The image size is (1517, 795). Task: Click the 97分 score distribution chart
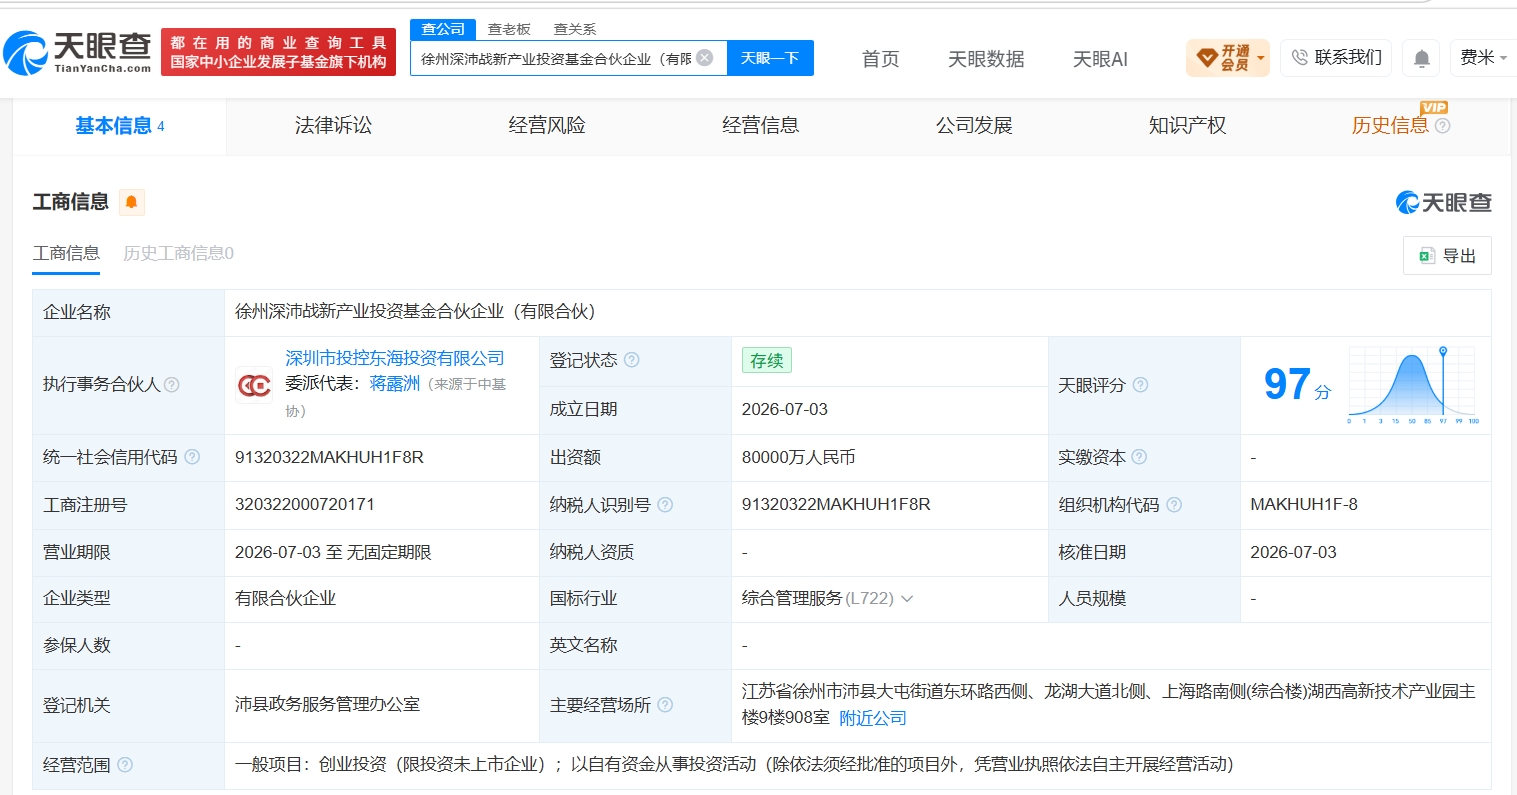(1412, 385)
